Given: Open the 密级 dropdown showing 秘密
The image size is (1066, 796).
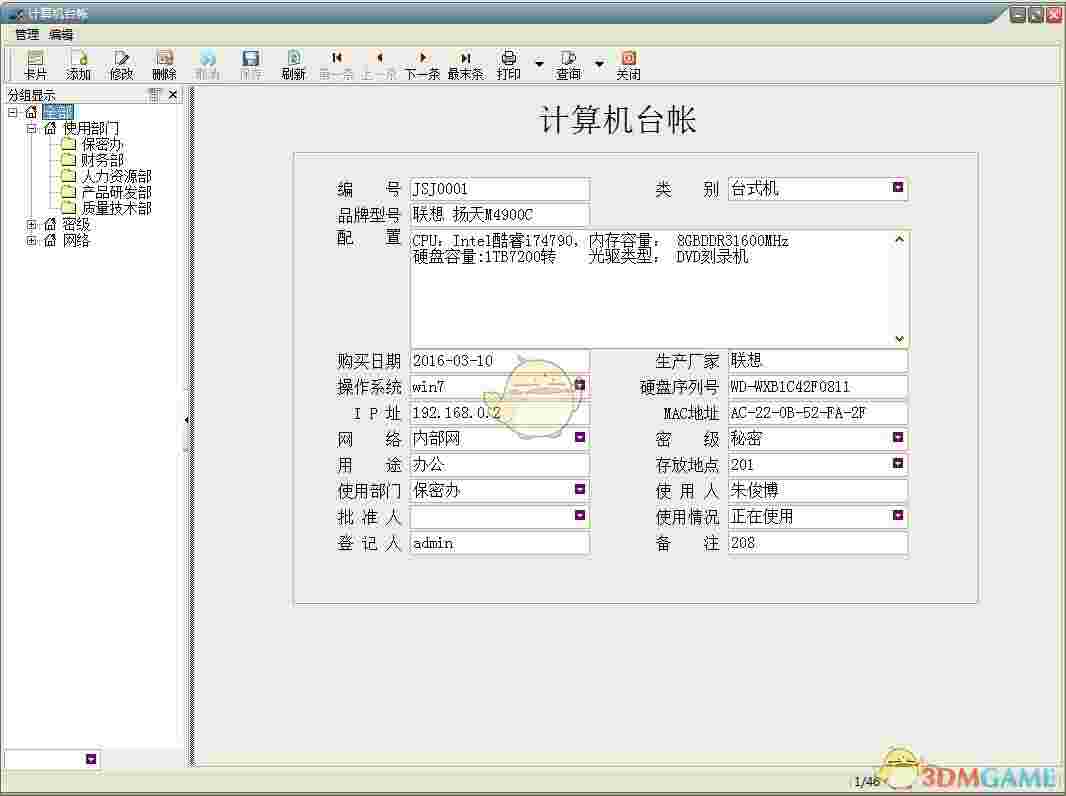Looking at the screenshot, I should pos(898,438).
